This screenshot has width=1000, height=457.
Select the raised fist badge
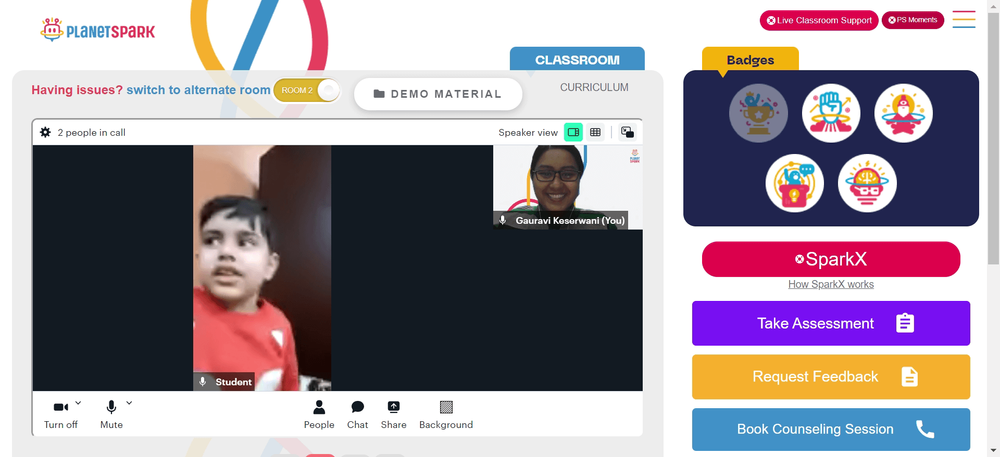pyautogui.click(x=831, y=113)
